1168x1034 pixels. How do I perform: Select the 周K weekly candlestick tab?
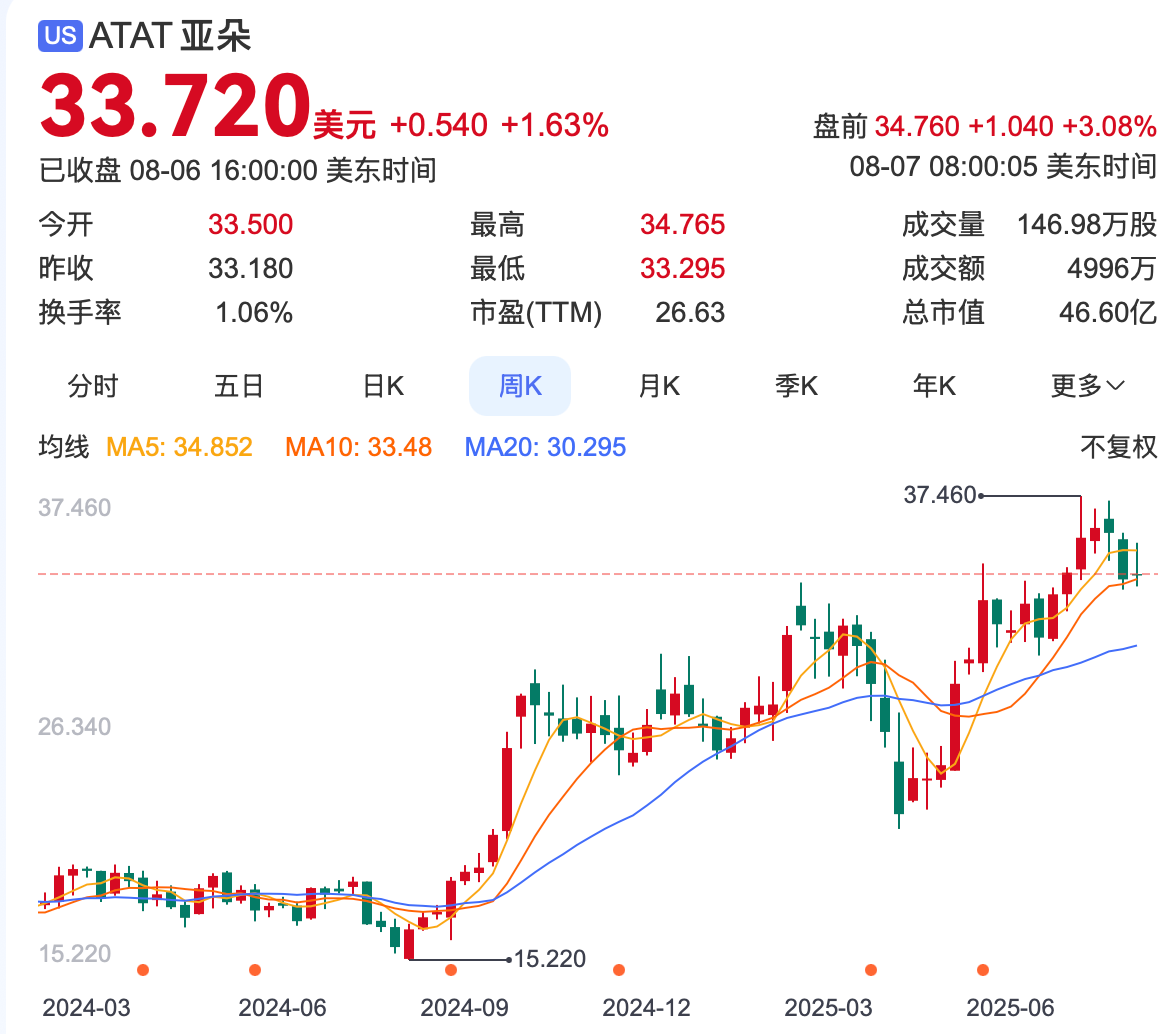pyautogui.click(x=520, y=386)
